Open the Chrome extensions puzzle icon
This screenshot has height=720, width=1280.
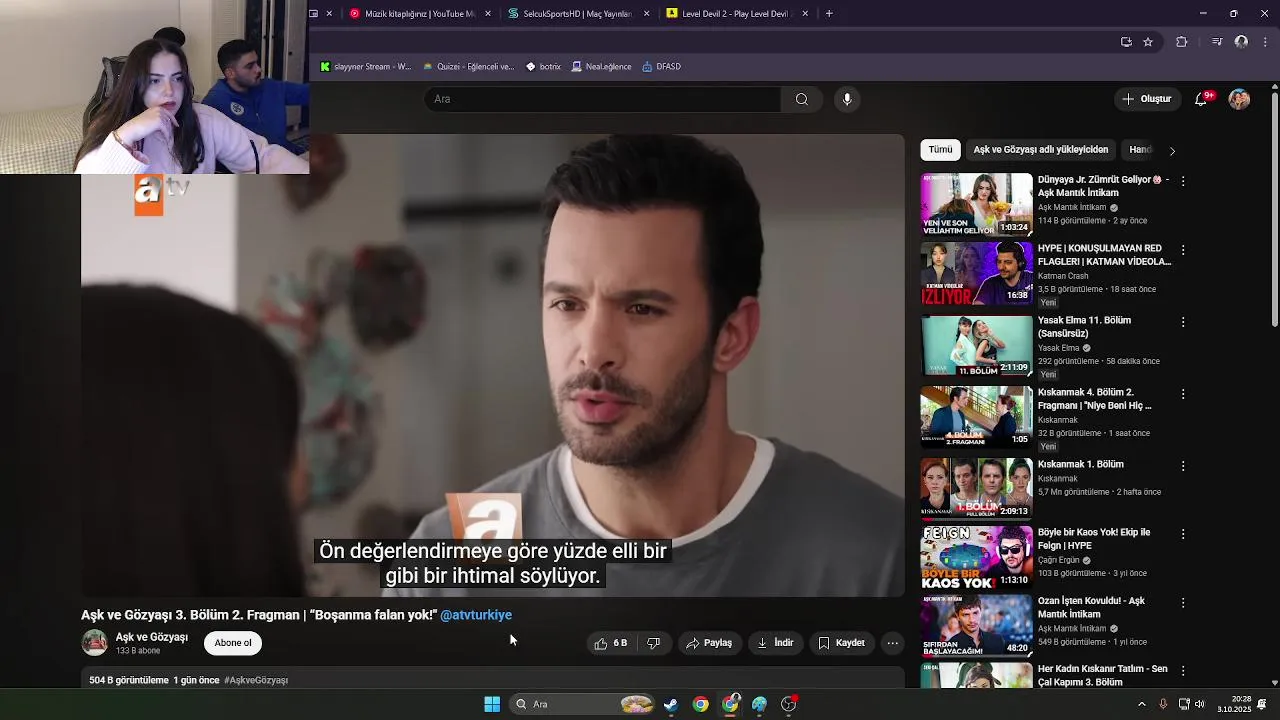coord(1182,42)
